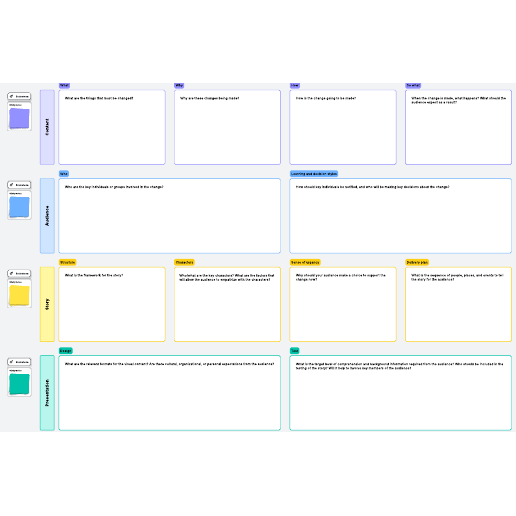Click the brainstorm button beside the Presentation row
The width and height of the screenshot is (516, 516).
click(19, 362)
